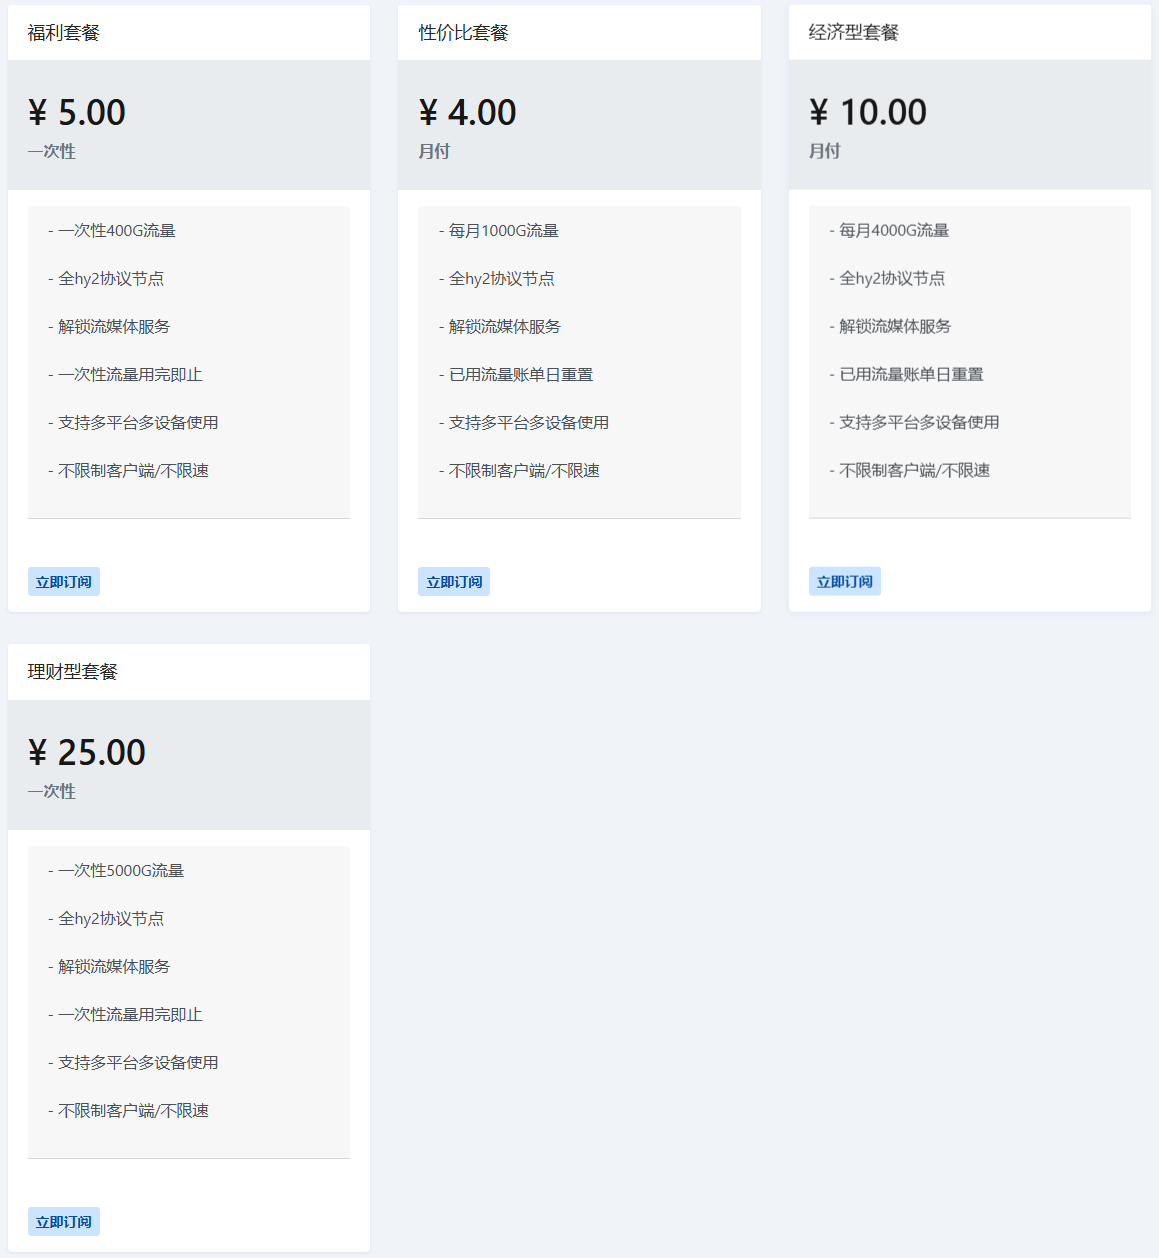Click 不限制客户端/不限速 in 经济型套餐
The width and height of the screenshot is (1159, 1258).
(x=910, y=471)
